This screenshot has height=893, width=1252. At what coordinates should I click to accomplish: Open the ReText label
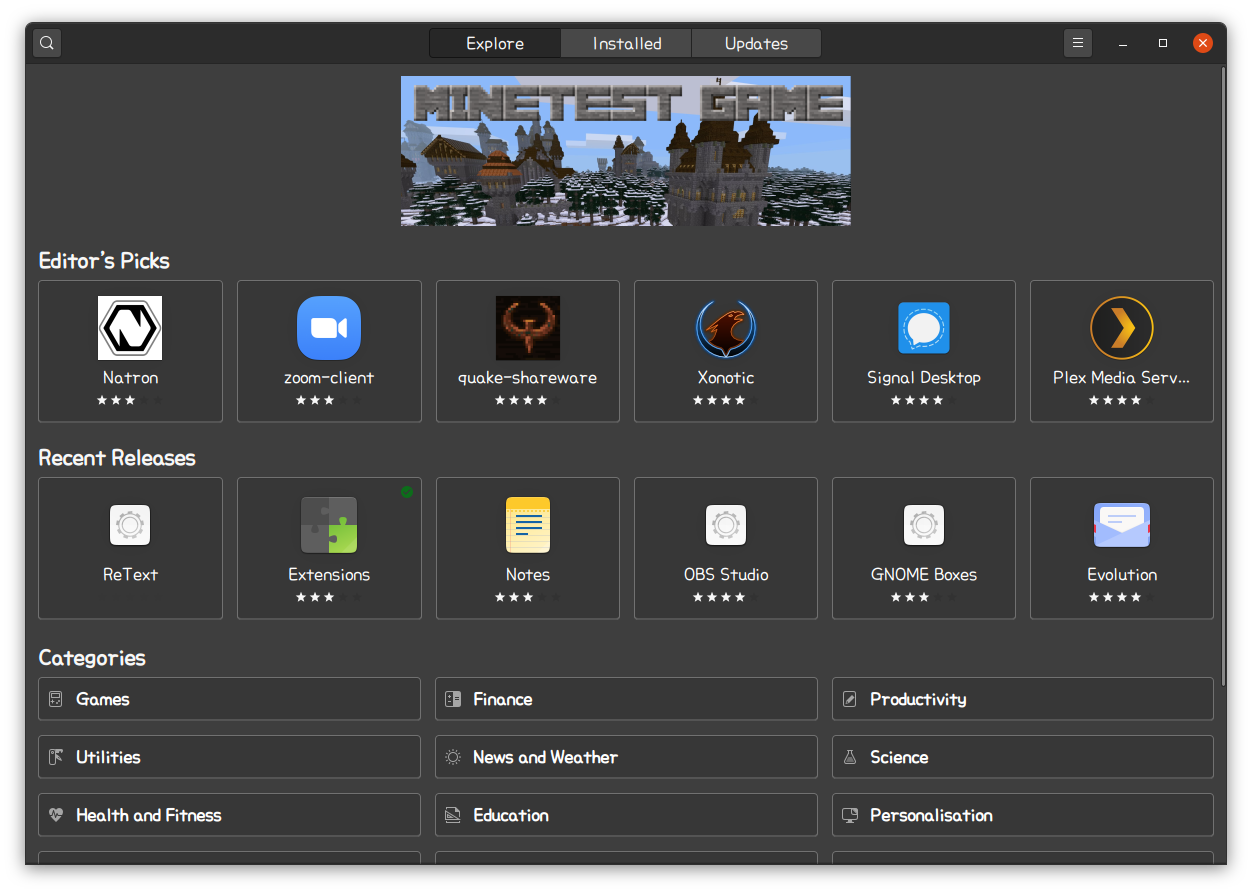130,575
